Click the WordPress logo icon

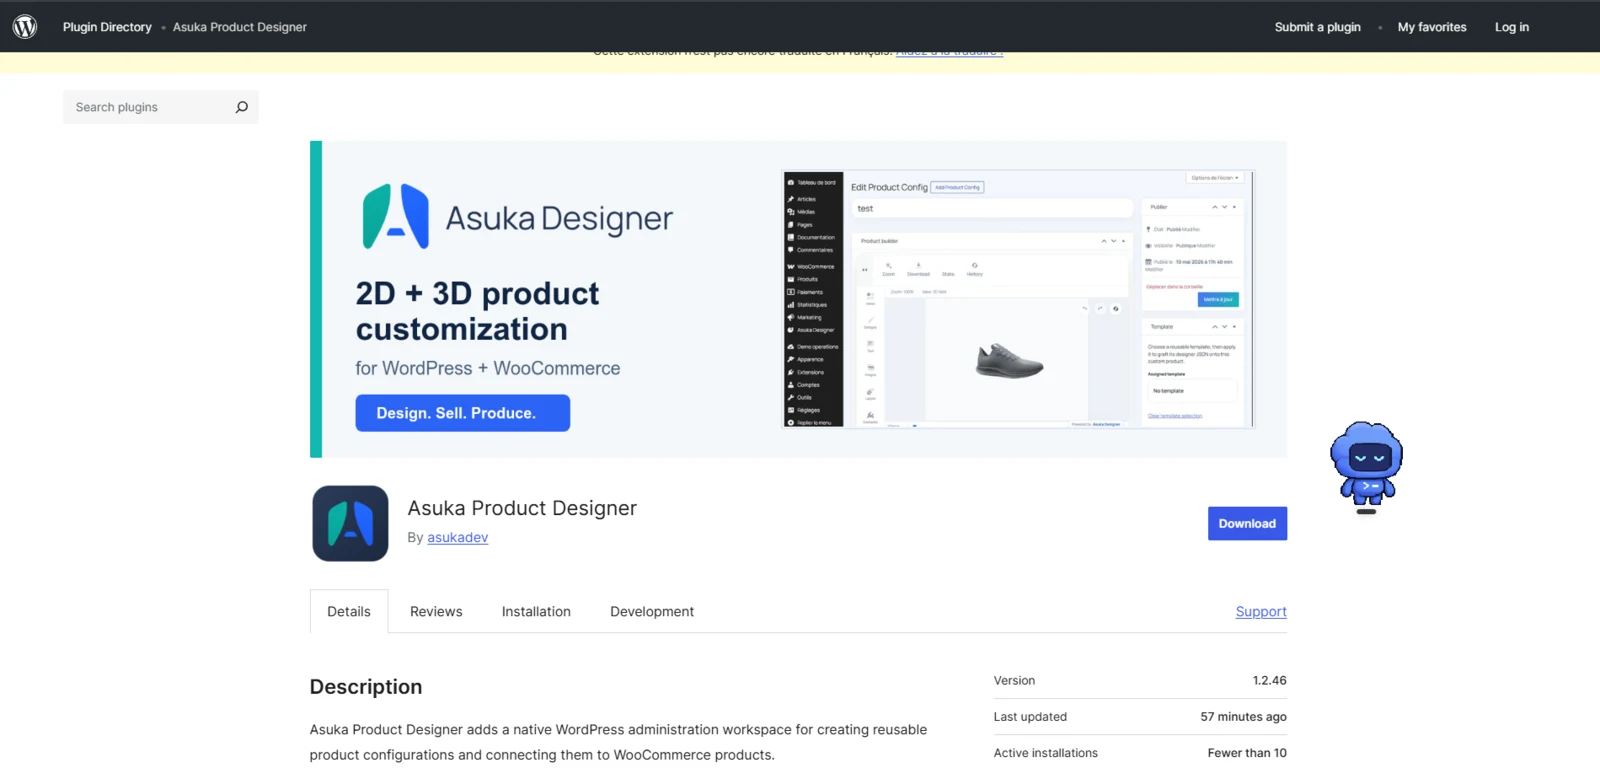pos(25,27)
